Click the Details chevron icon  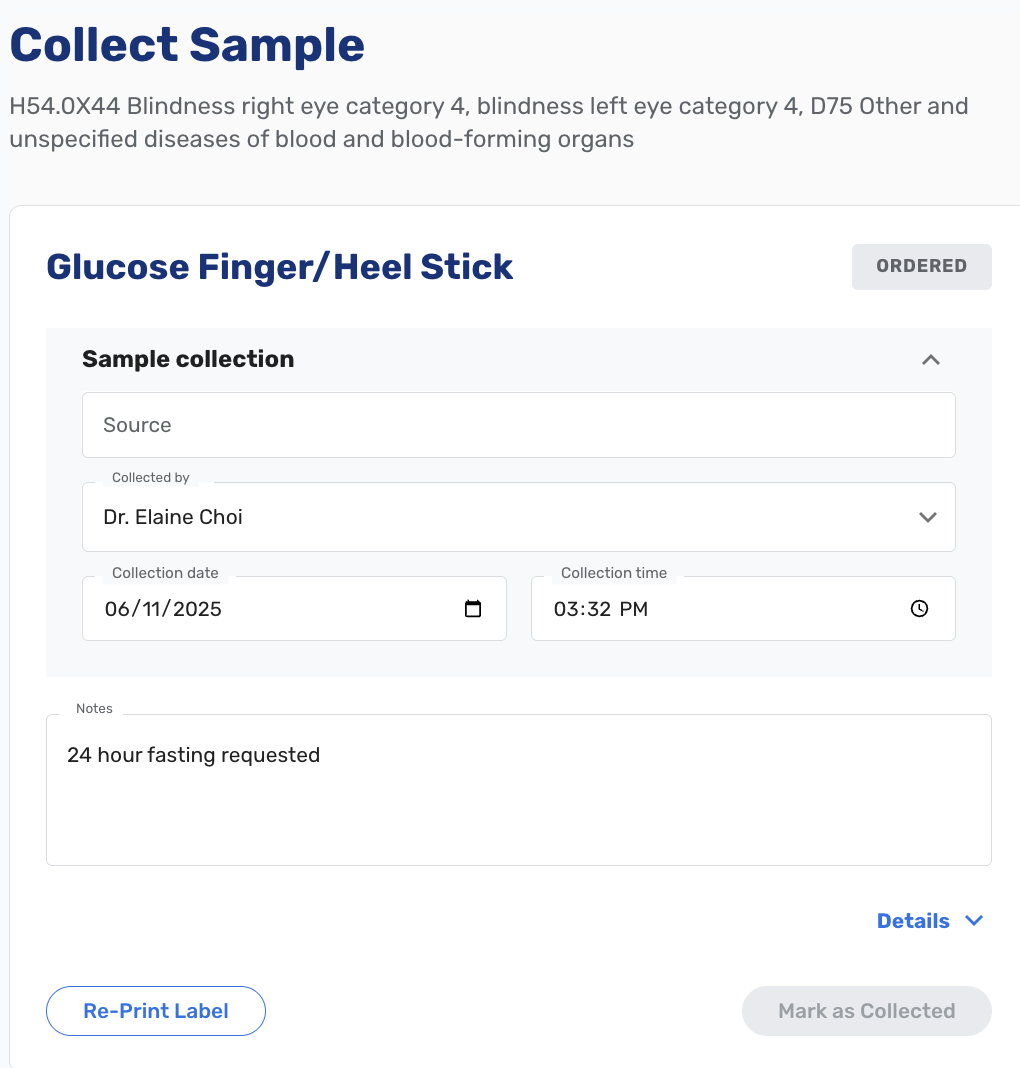pyautogui.click(x=973, y=920)
